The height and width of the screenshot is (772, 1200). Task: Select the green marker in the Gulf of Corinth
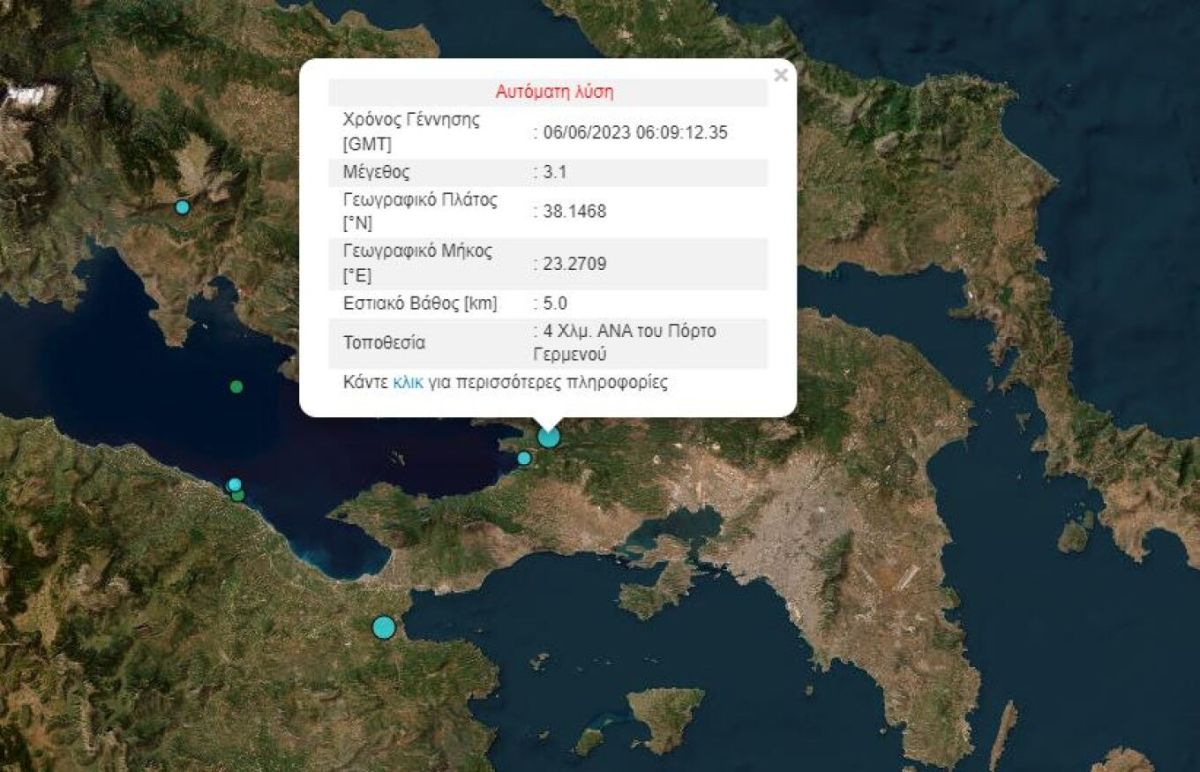(x=236, y=386)
